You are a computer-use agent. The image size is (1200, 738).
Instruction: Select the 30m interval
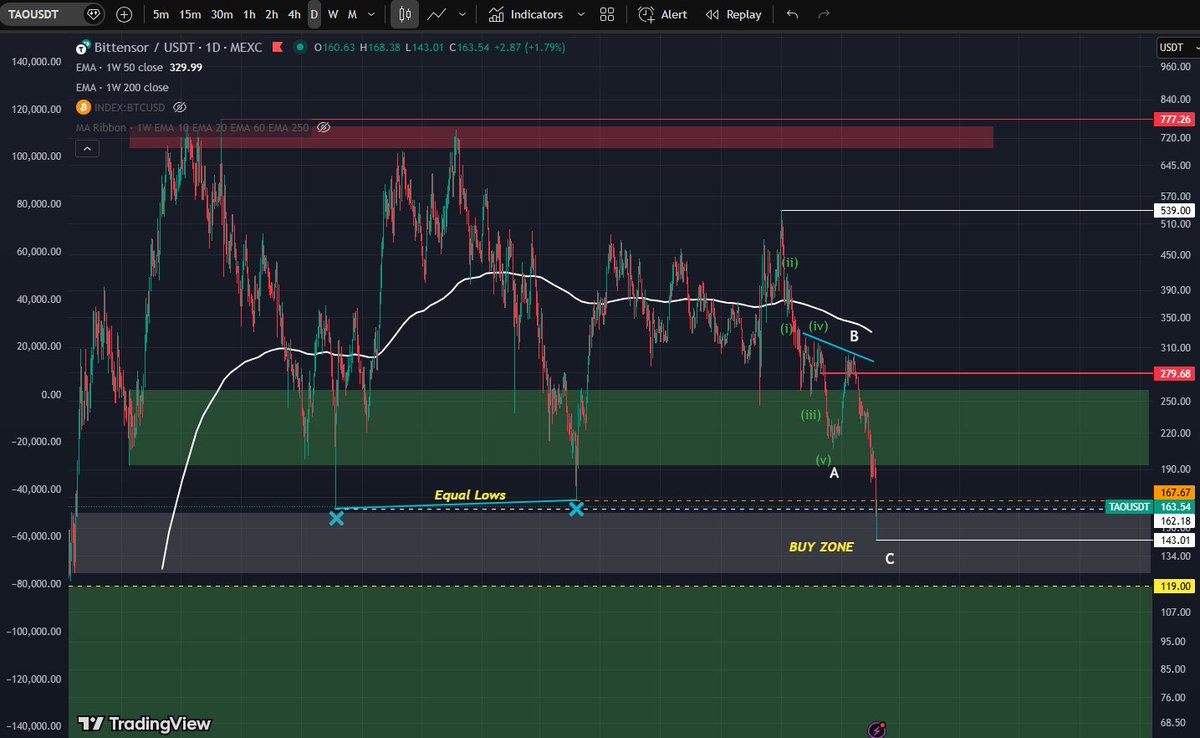[222, 15]
